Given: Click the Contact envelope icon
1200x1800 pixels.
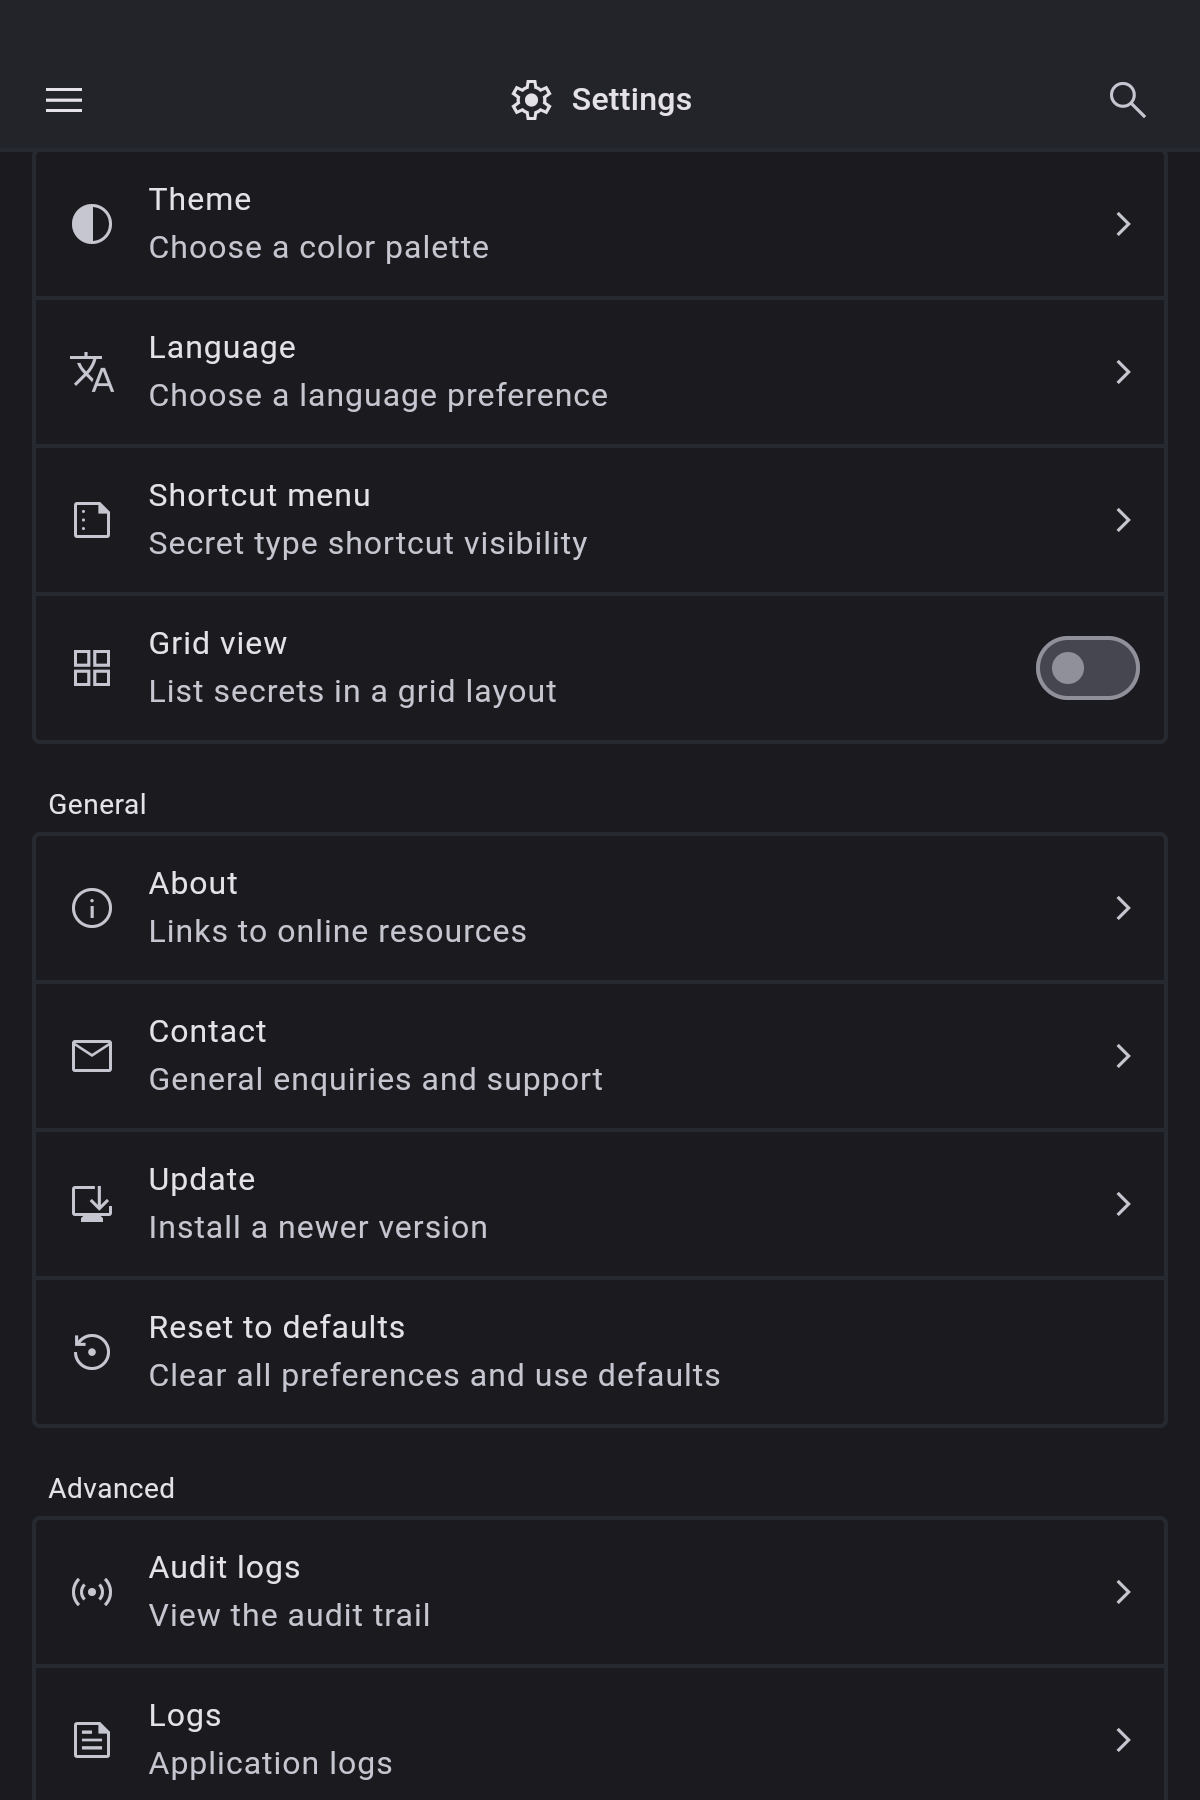Looking at the screenshot, I should coord(92,1056).
